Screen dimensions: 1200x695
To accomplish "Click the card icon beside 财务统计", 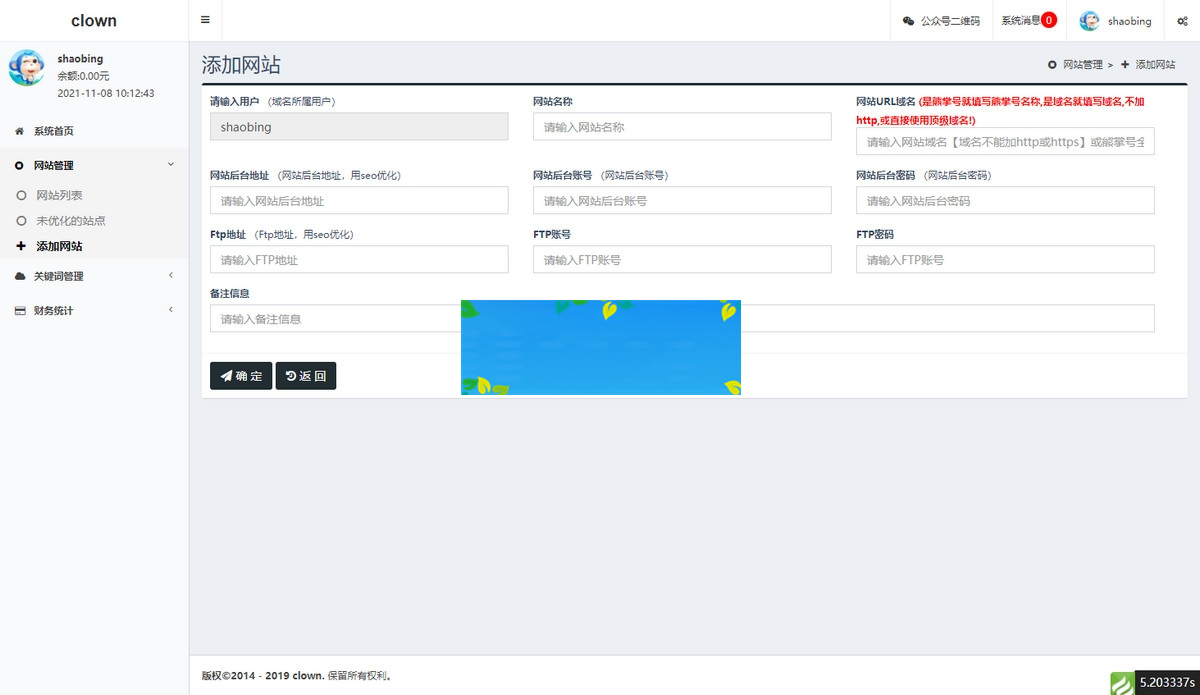I will pyautogui.click(x=20, y=311).
